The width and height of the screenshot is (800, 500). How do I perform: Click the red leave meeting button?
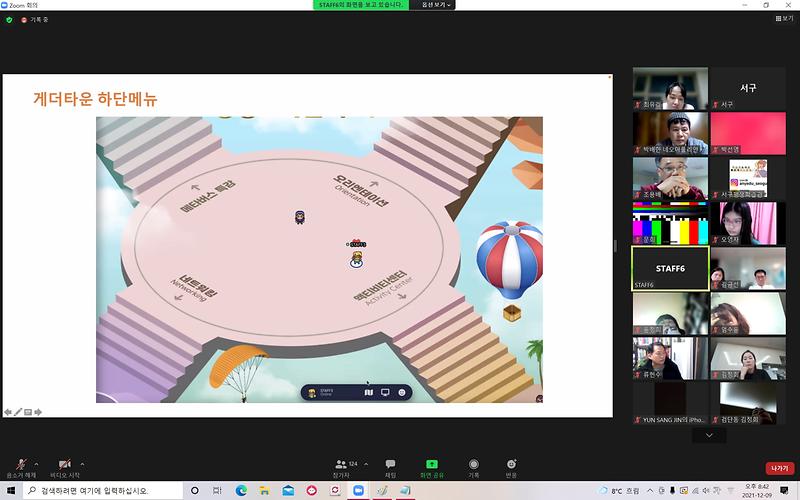(779, 467)
